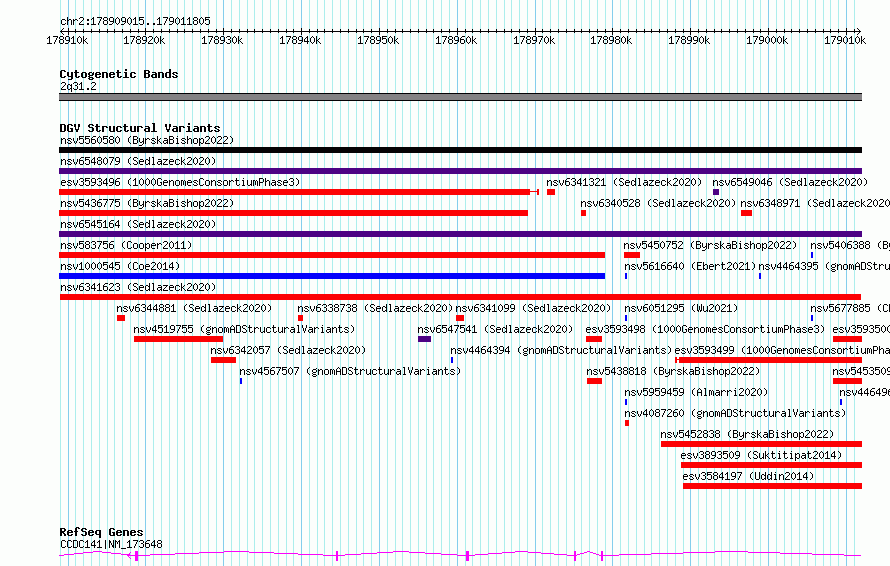This screenshot has width=890, height=566.
Task: Select the 178980k ruler tick label
Action: [611, 40]
